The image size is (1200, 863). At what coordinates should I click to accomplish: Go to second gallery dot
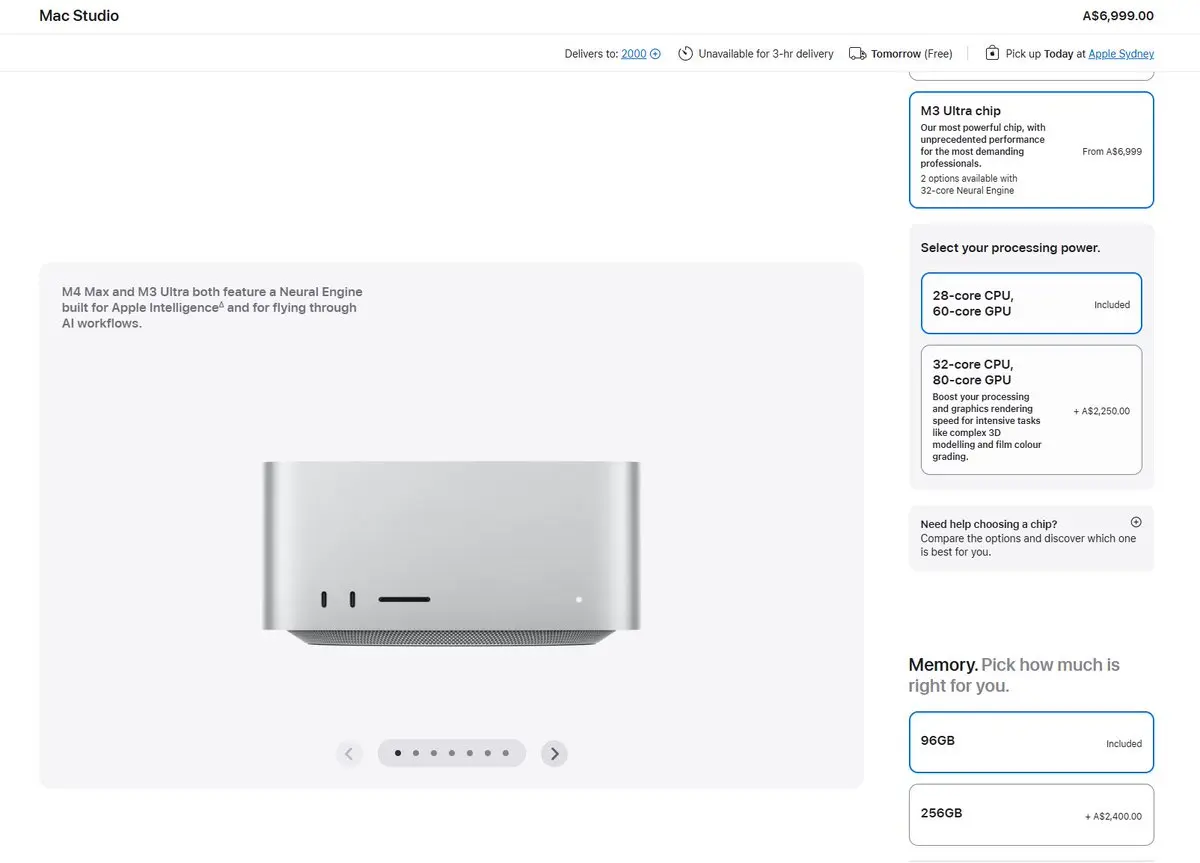[x=416, y=753]
